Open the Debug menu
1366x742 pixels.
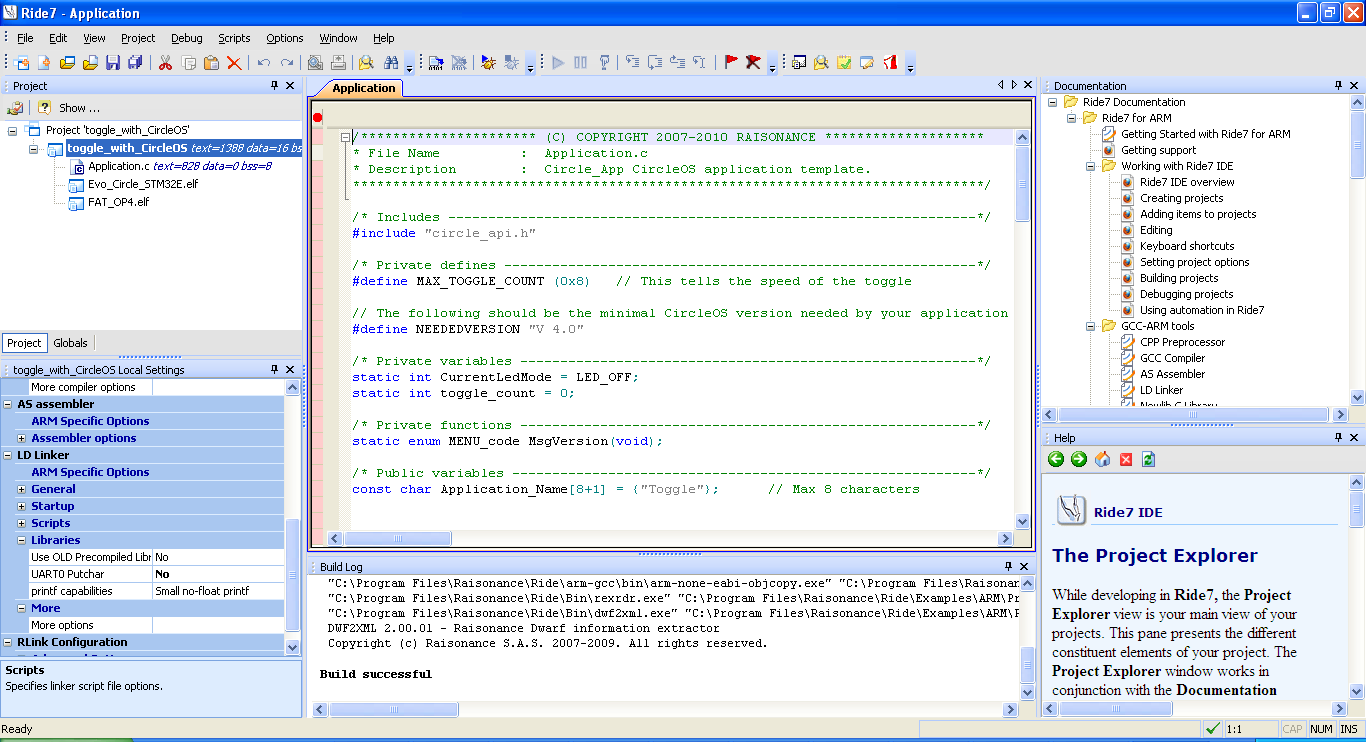(186, 37)
